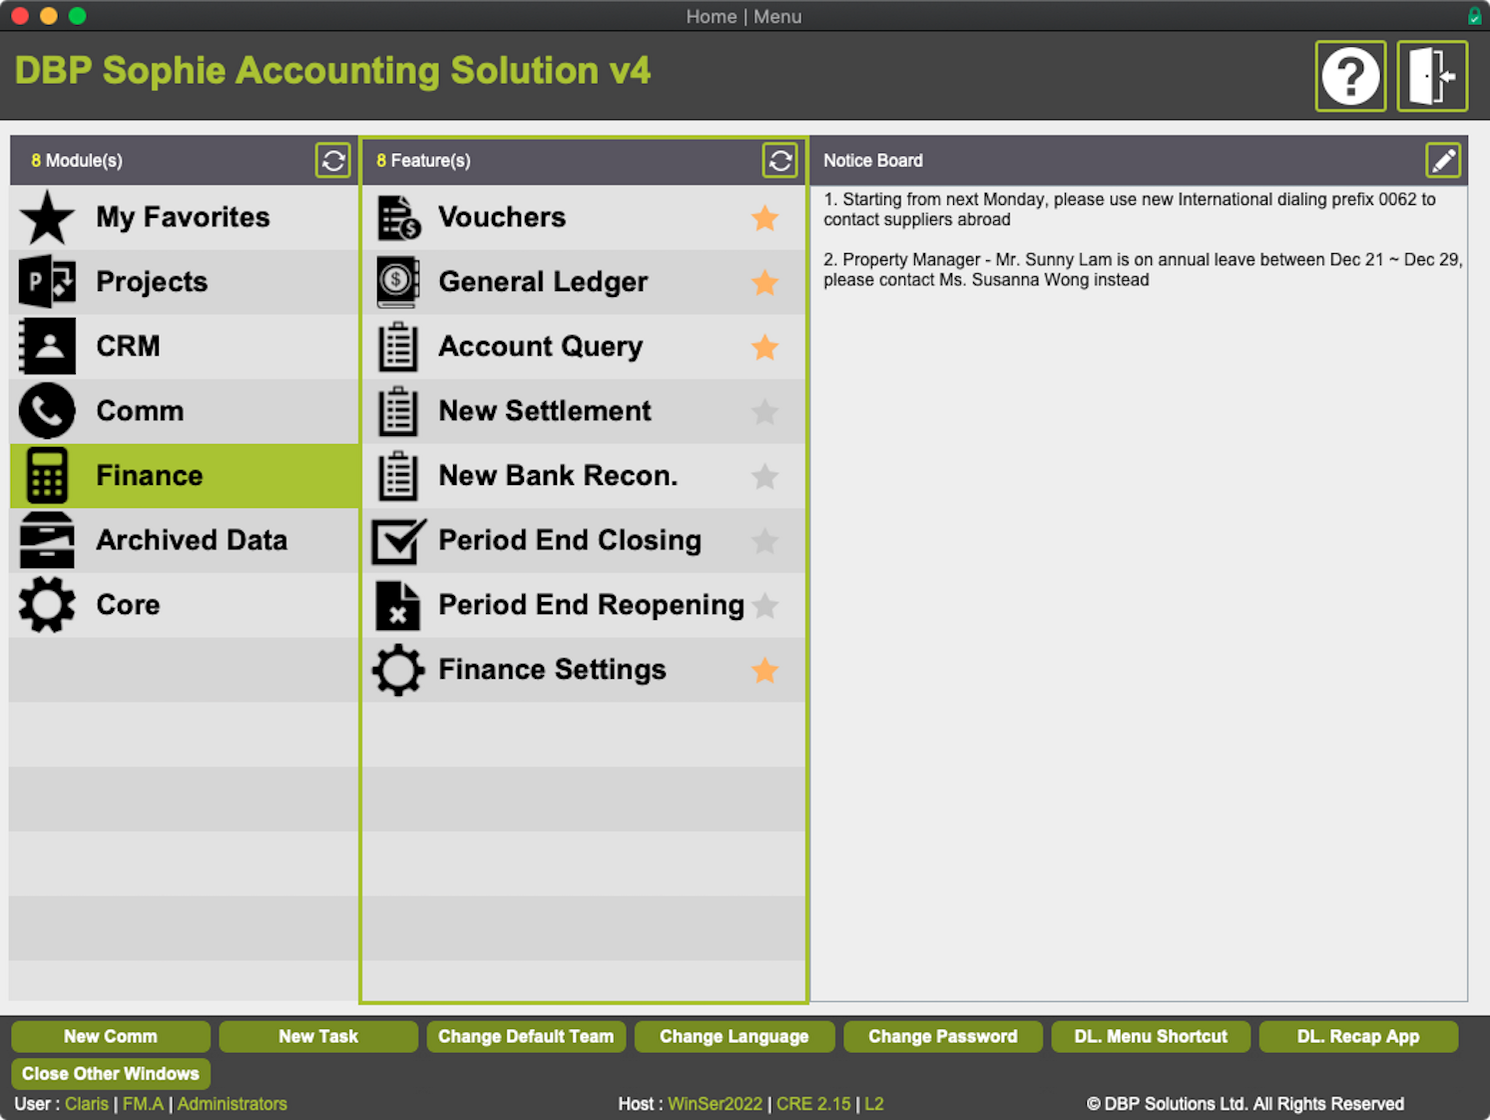Click the L2 text in status bar
This screenshot has height=1120, width=1490.
tap(874, 1104)
